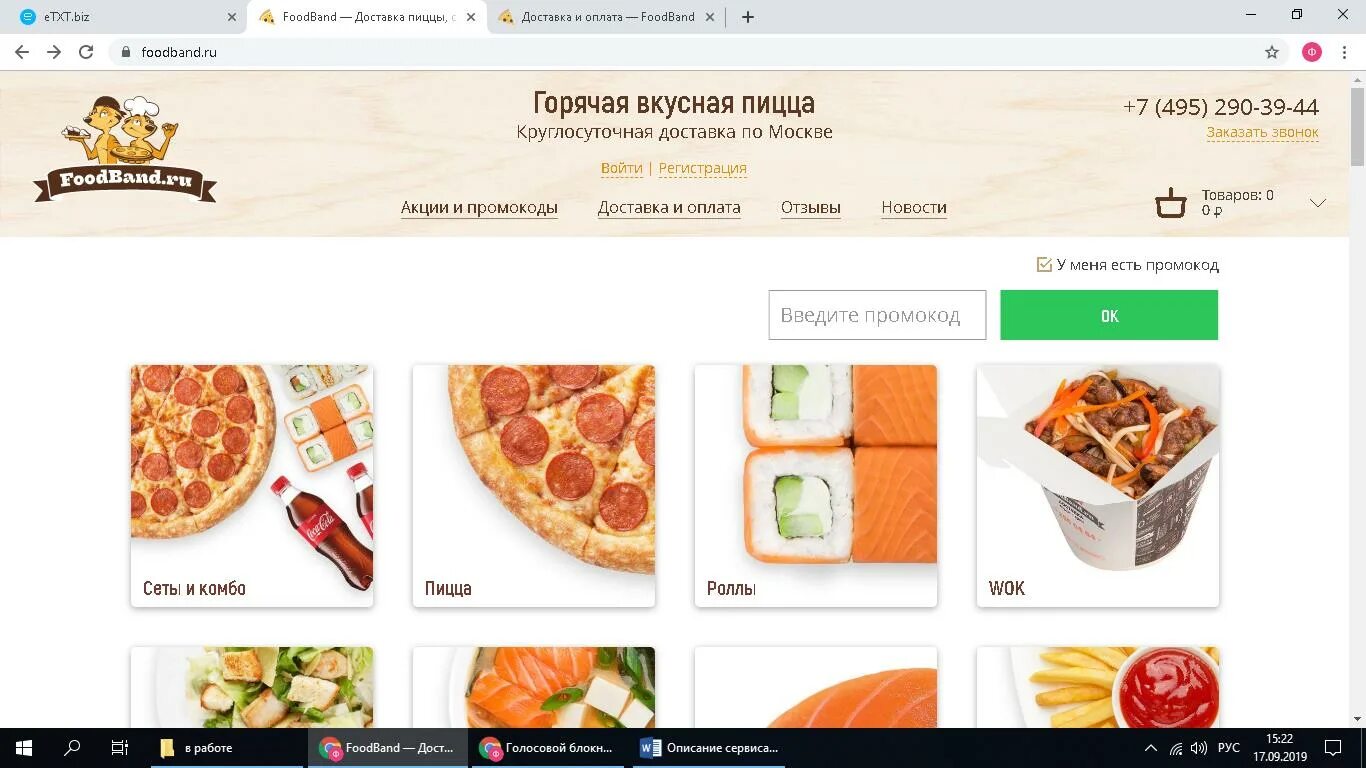Open the 'Роллы' category card
The width and height of the screenshot is (1366, 768).
click(816, 486)
